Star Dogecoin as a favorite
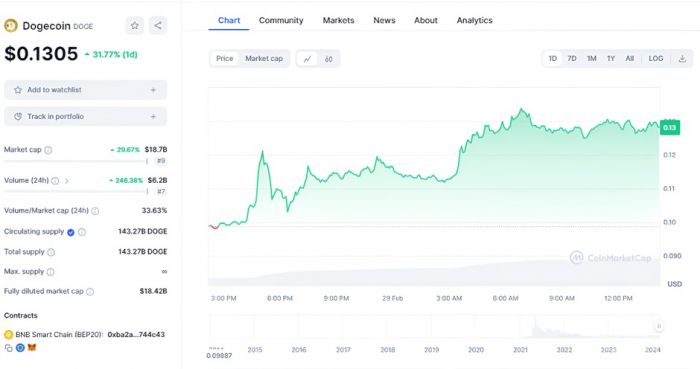Screen dimensions: 700x369 [134, 25]
